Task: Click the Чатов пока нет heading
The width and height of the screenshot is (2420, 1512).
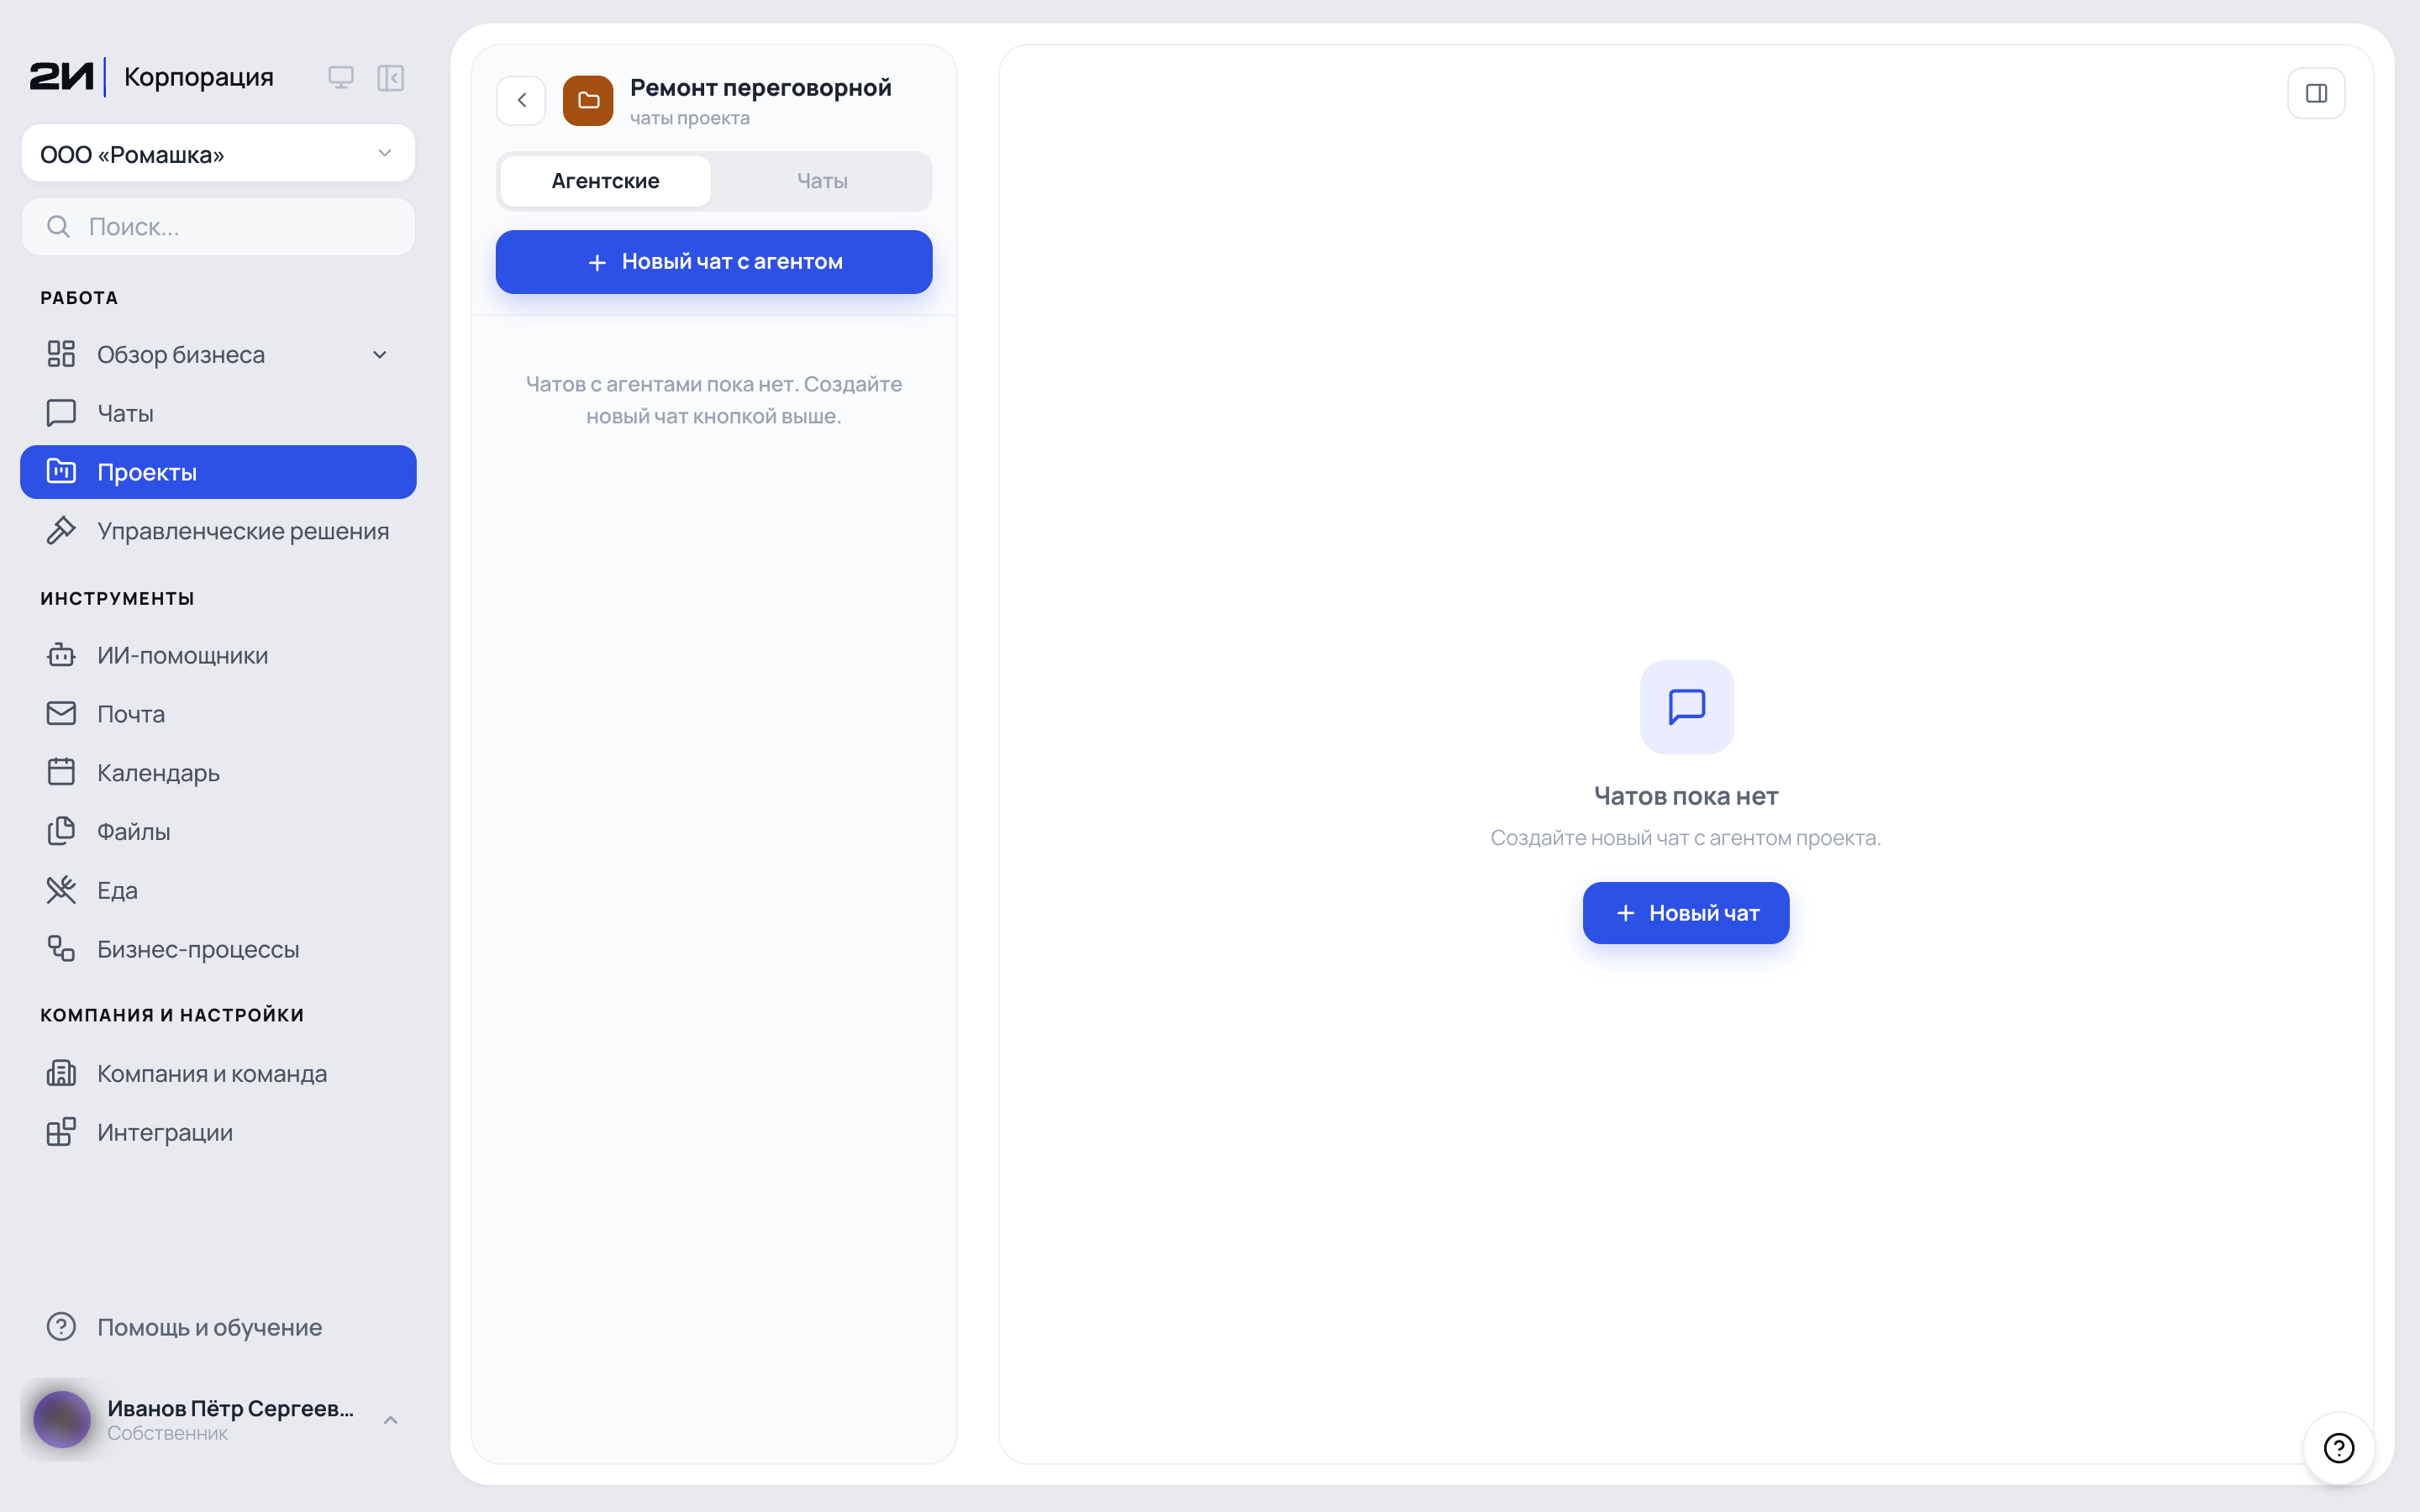Action: click(1686, 796)
